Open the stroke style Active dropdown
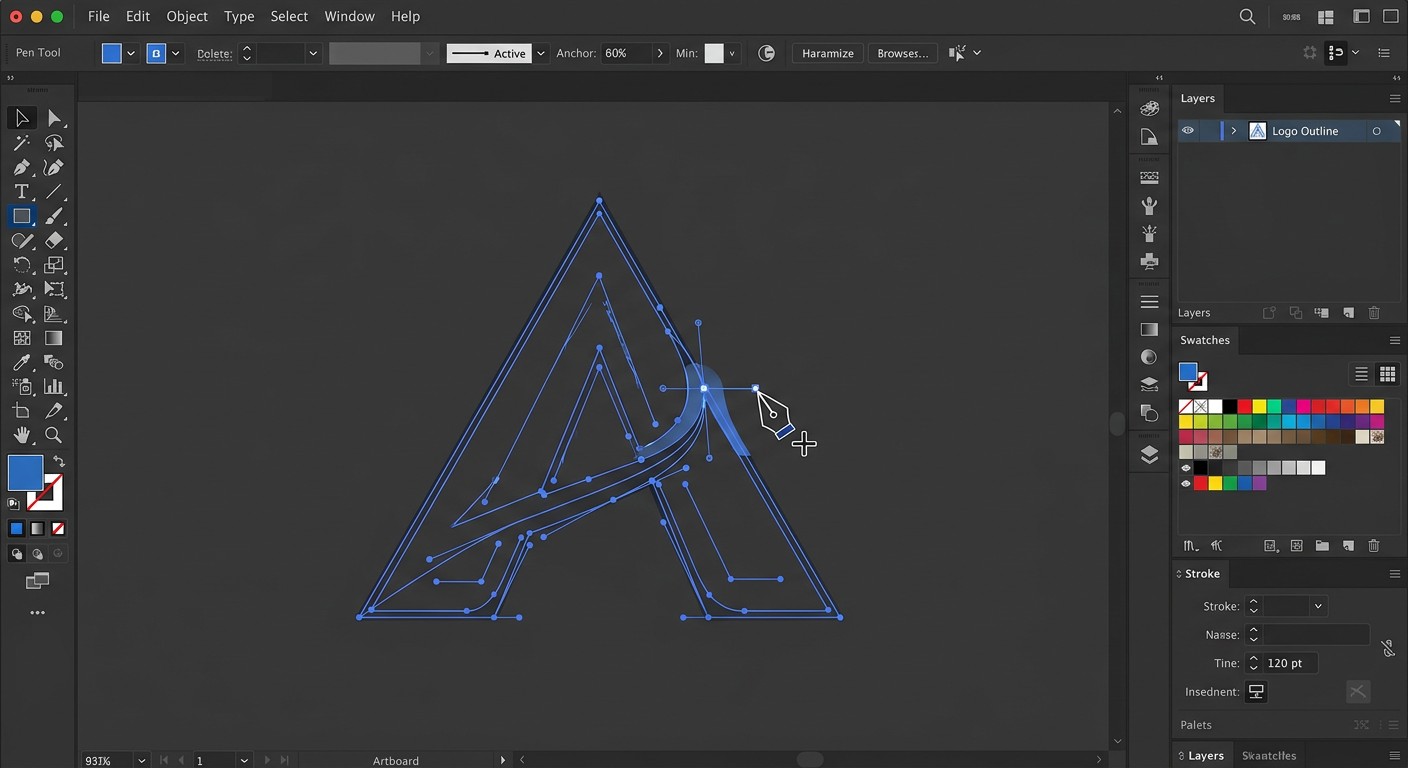The image size is (1408, 768). click(541, 53)
